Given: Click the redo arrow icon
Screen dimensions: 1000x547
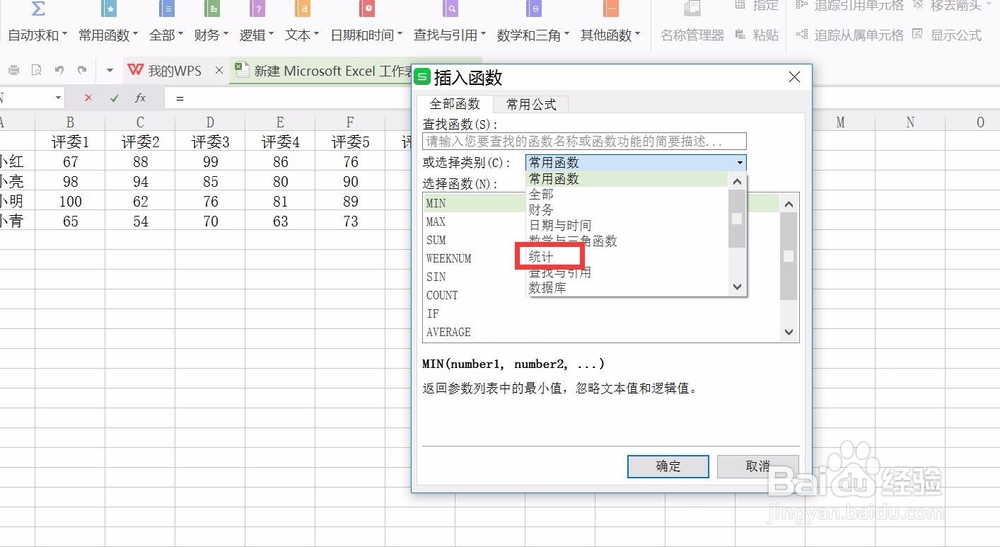Looking at the screenshot, I should [82, 70].
